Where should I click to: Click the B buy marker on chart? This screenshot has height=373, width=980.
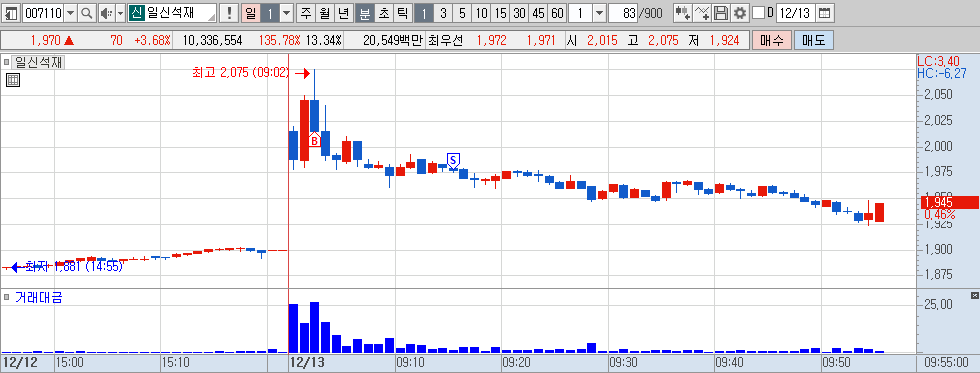coord(314,141)
